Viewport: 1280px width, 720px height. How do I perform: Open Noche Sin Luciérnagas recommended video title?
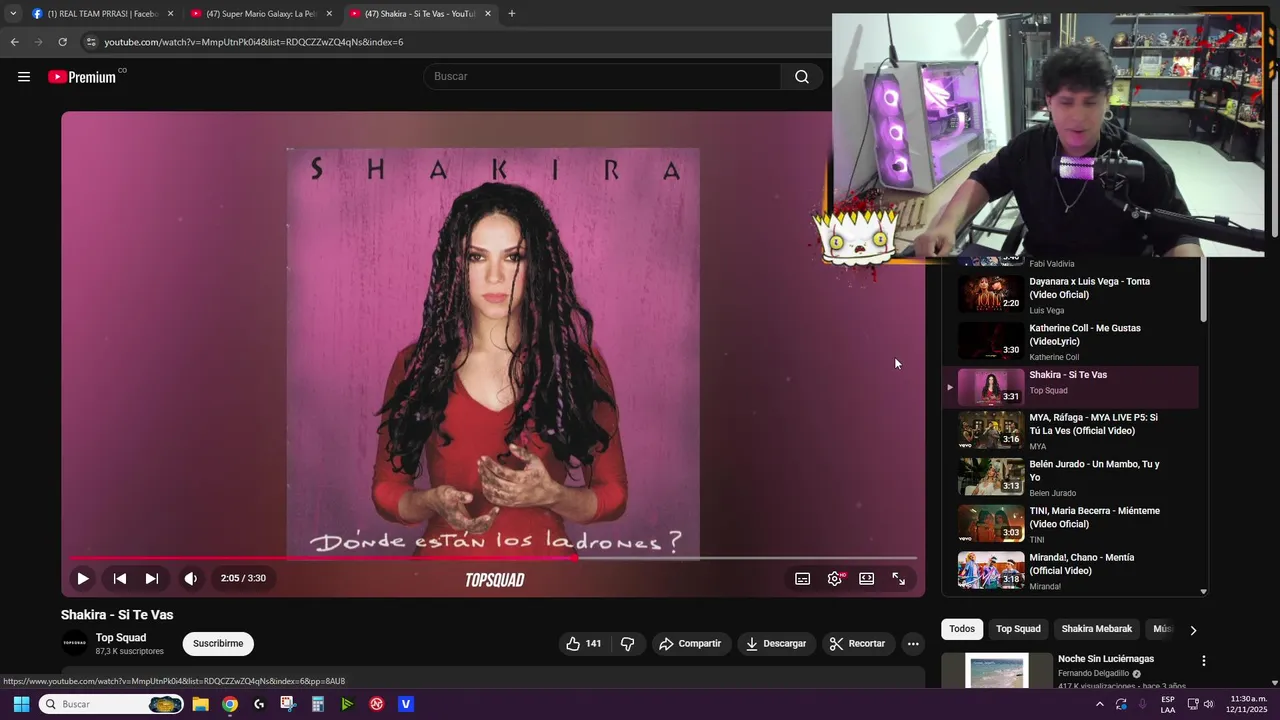(1106, 659)
